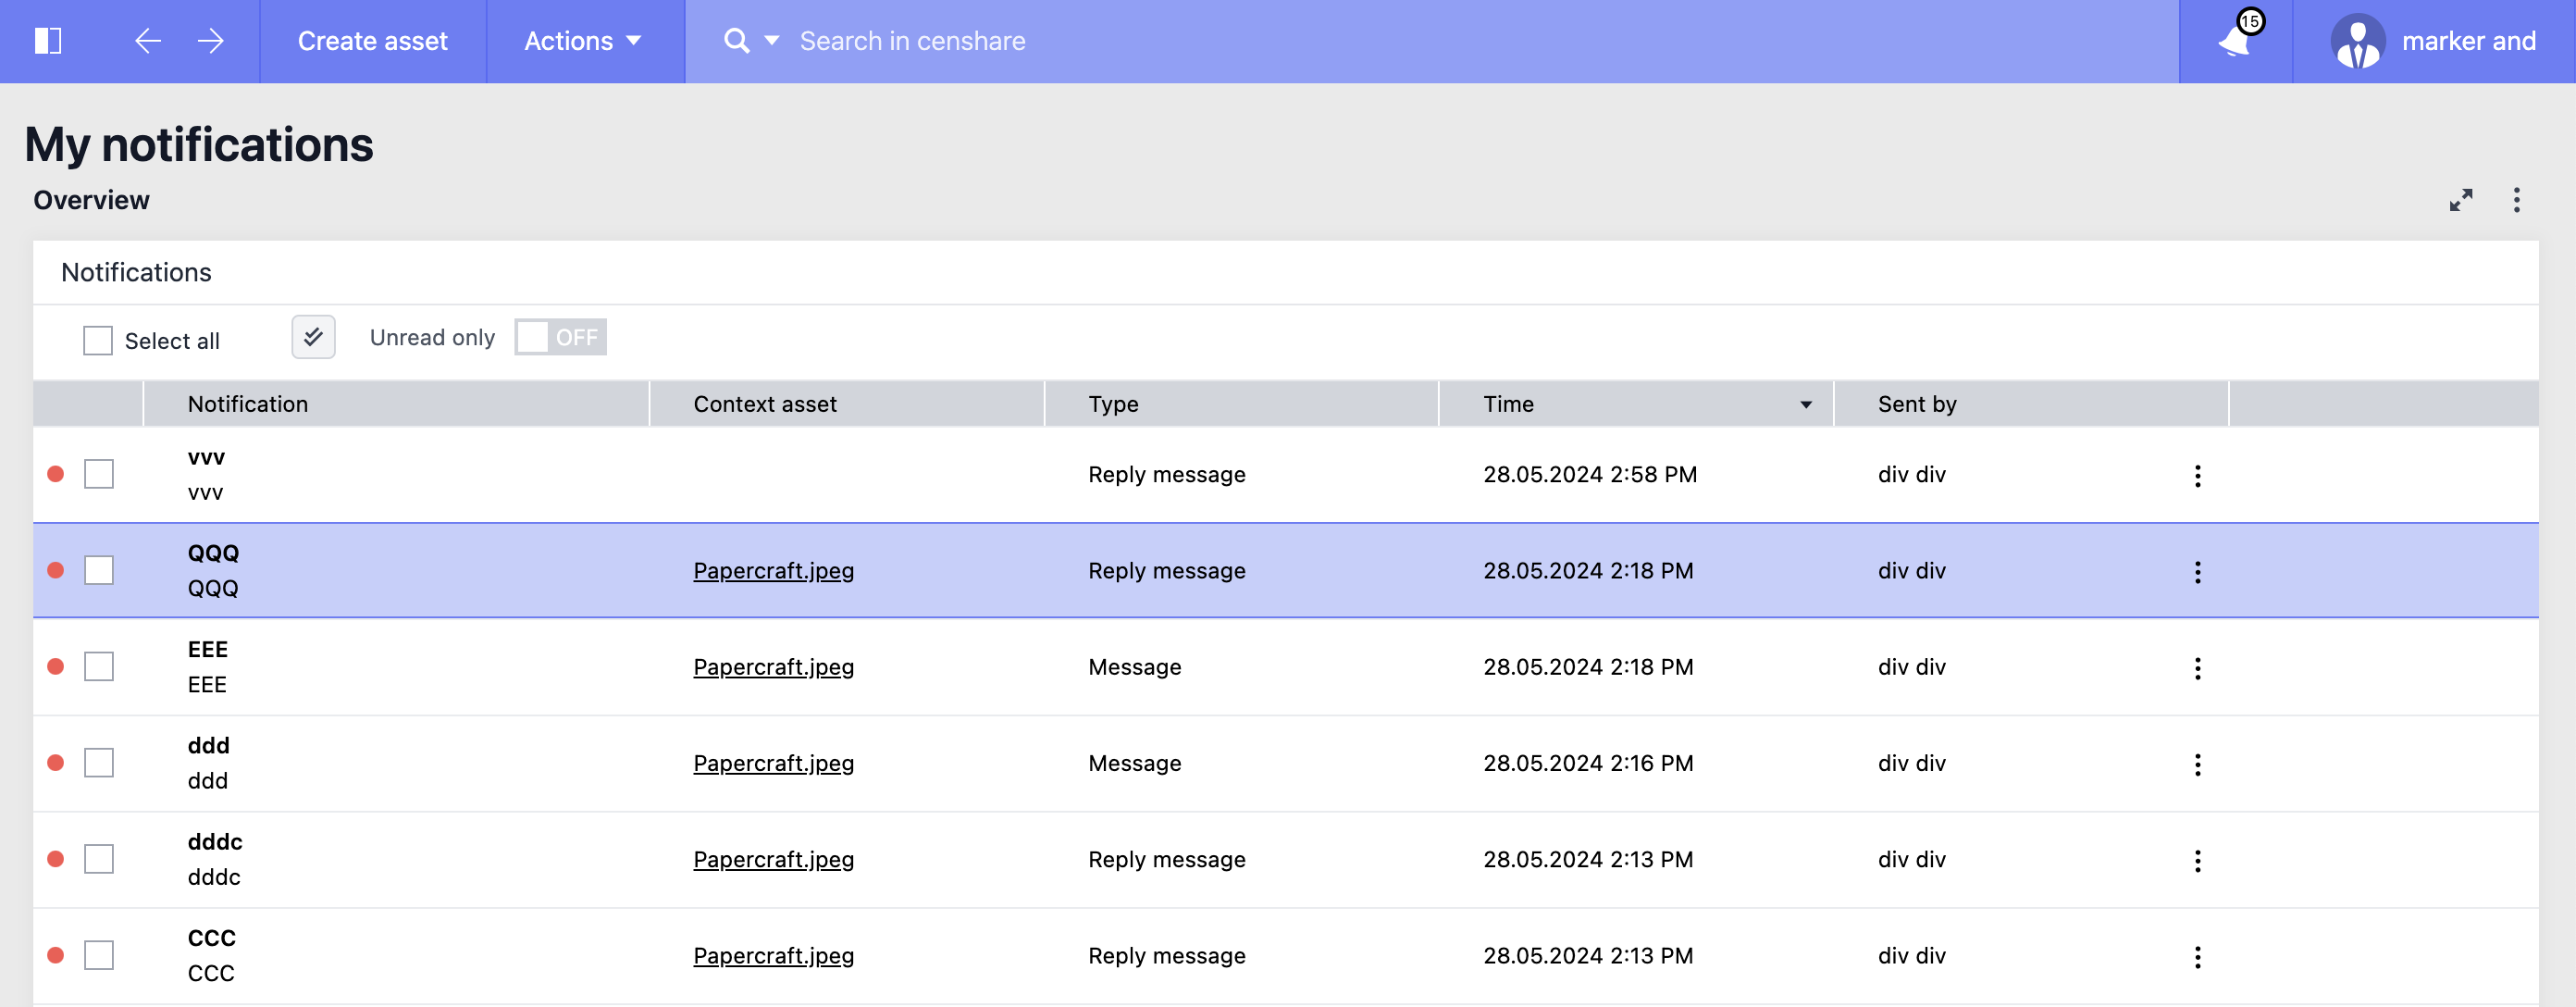Open row options for vvv notification
This screenshot has width=2576, height=1007.
pos(2197,475)
